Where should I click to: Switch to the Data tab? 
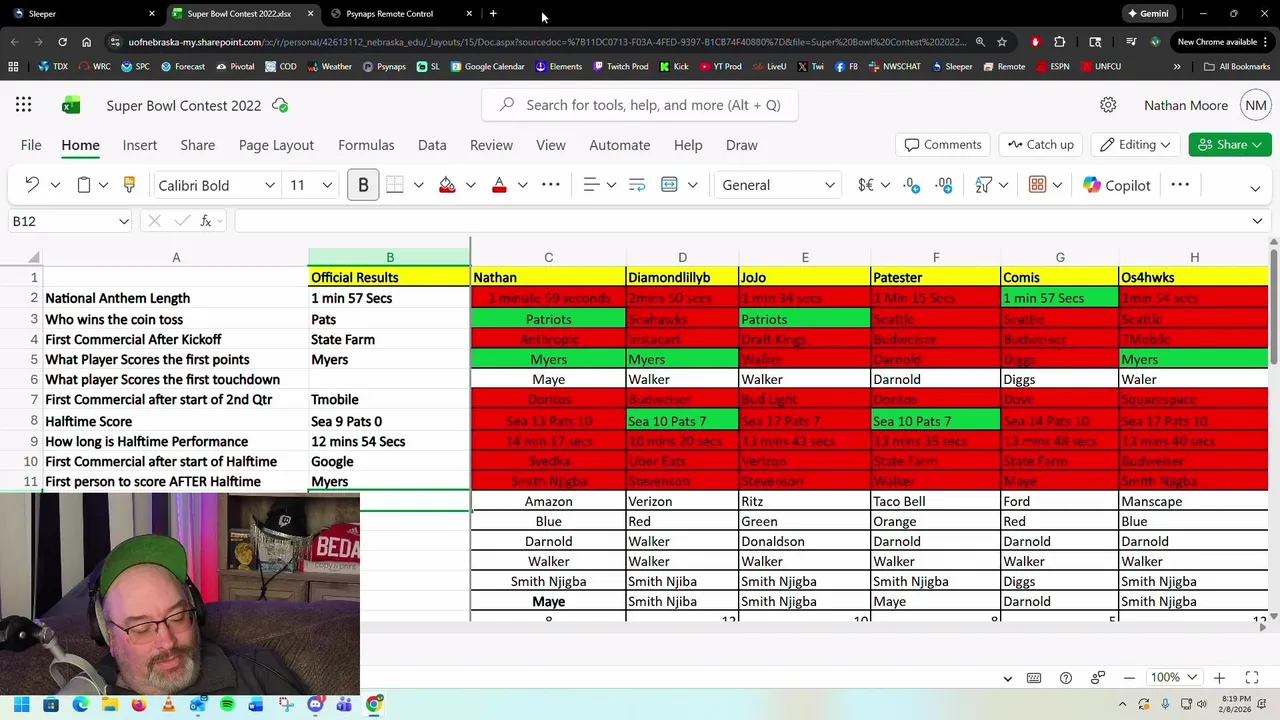pos(432,145)
